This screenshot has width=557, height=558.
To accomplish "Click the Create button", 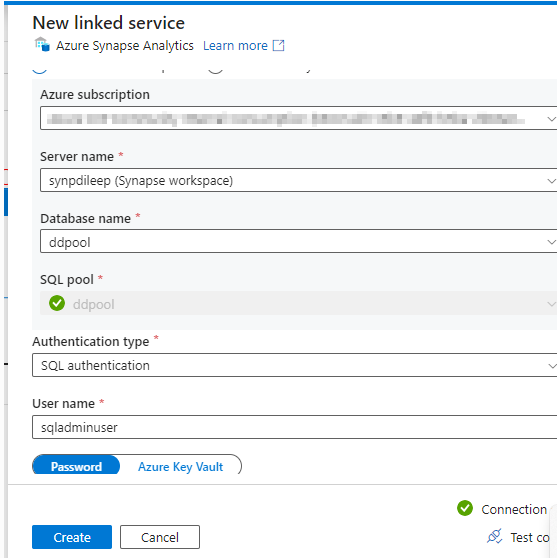I will pyautogui.click(x=72, y=537).
